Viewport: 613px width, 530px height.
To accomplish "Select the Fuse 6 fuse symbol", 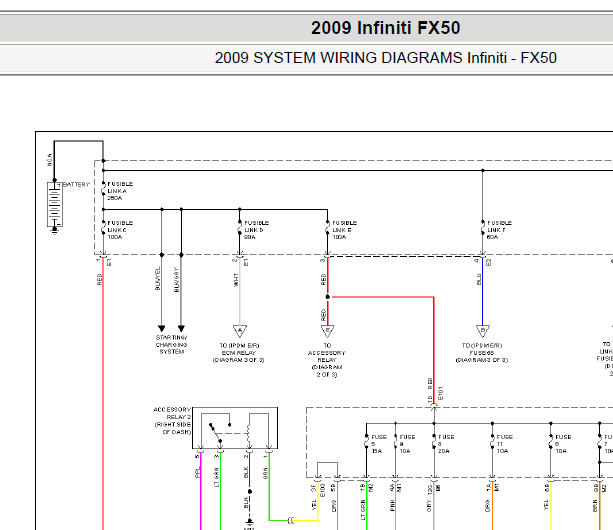I will point(551,442).
